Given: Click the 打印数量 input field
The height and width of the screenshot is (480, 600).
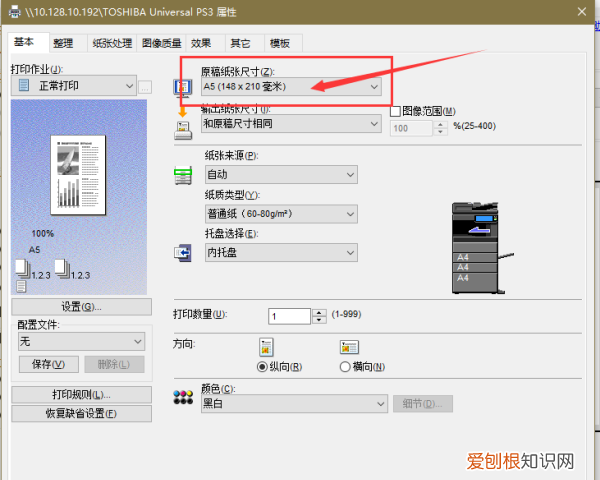Looking at the screenshot, I should pyautogui.click(x=289, y=316).
